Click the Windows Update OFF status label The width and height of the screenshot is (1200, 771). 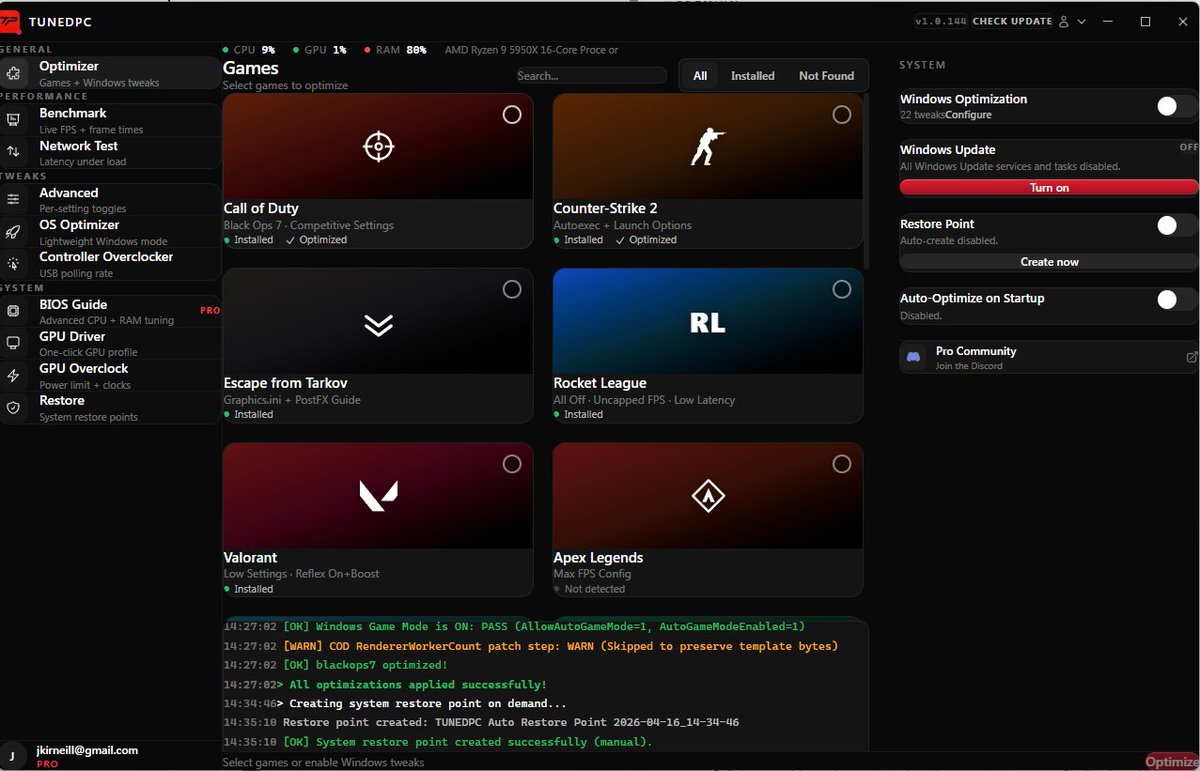pos(1188,147)
